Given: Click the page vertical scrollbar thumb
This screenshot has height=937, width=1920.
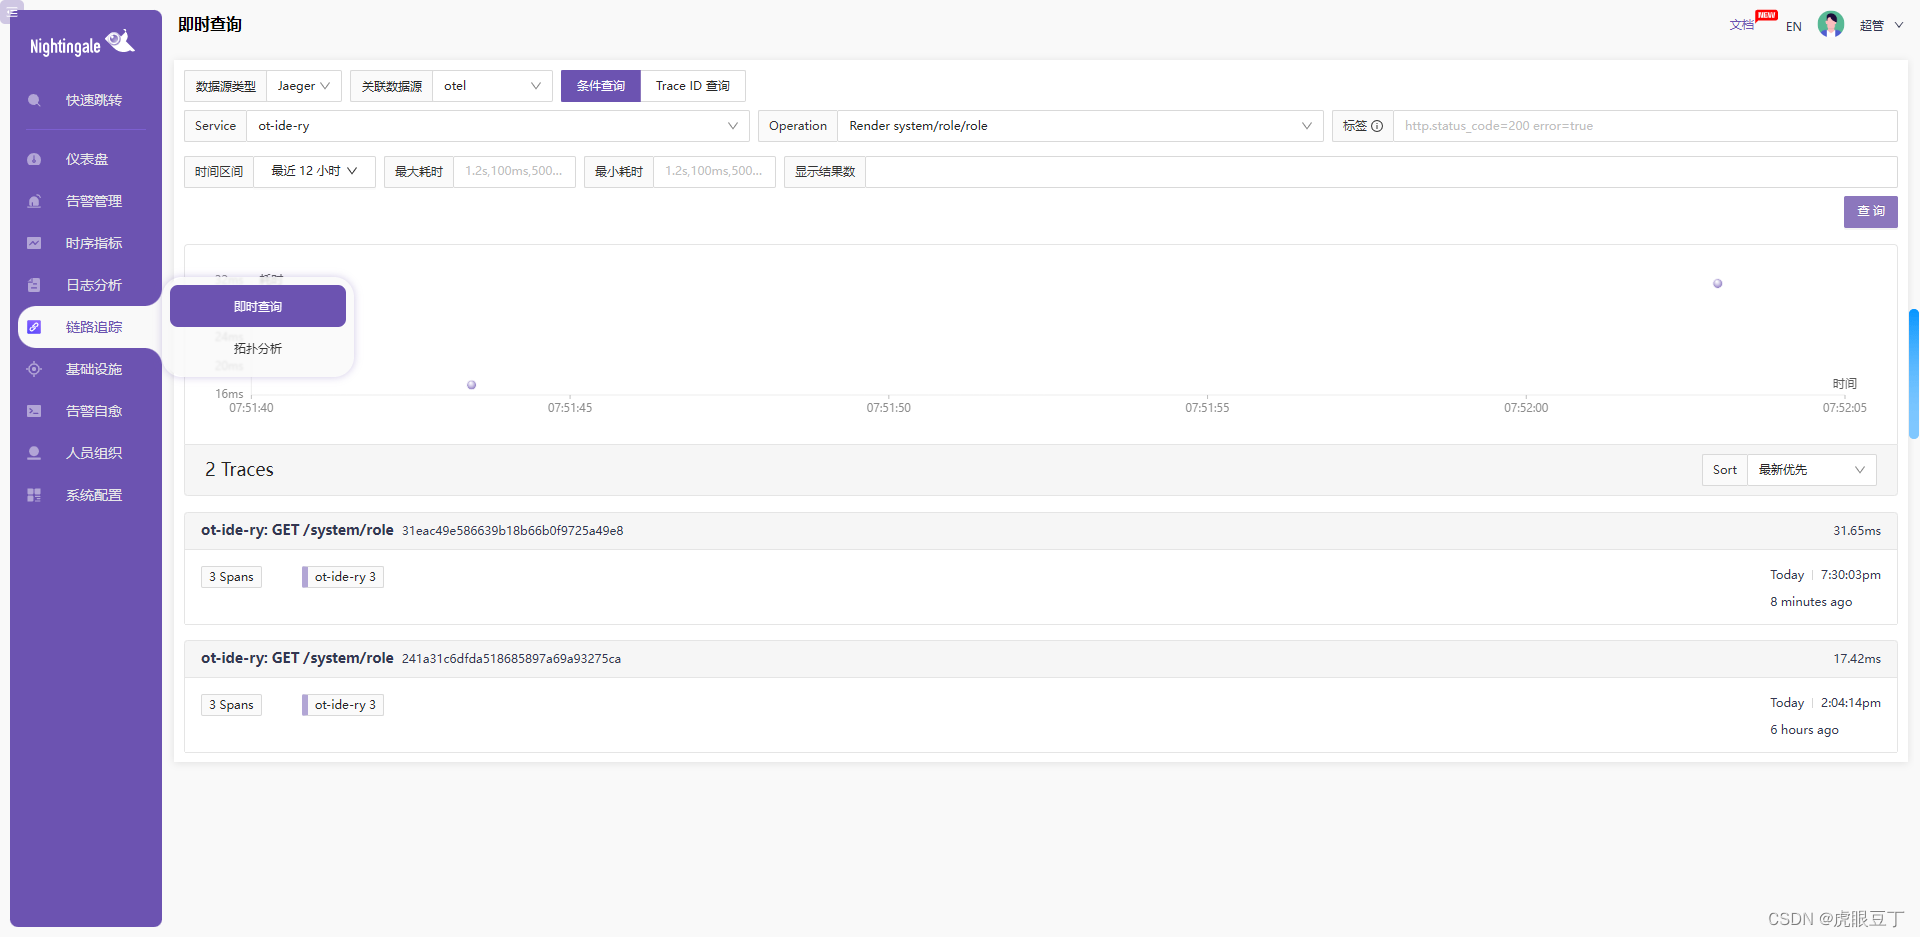Looking at the screenshot, I should (x=1914, y=374).
